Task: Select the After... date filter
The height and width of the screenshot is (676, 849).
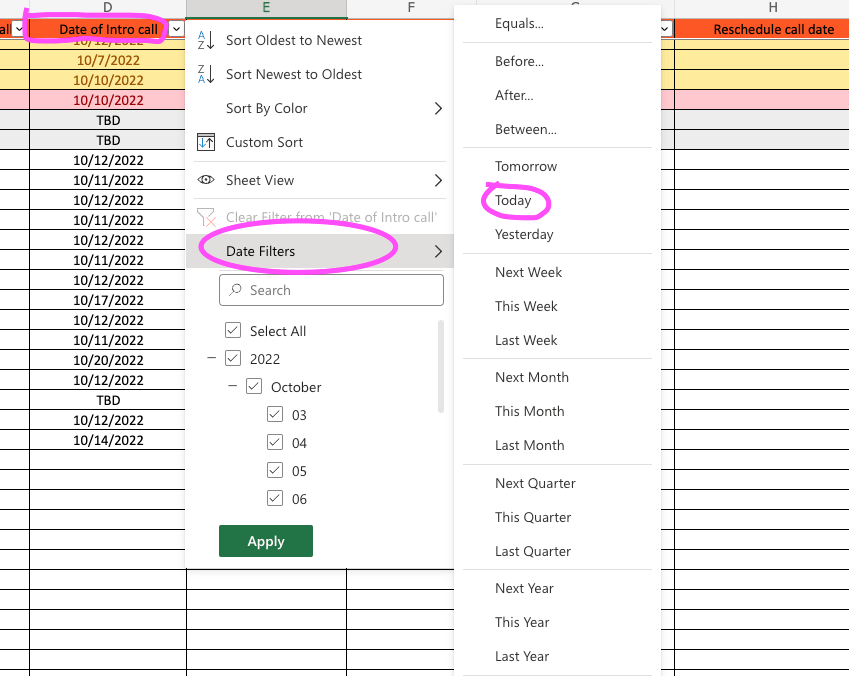Action: (558, 95)
